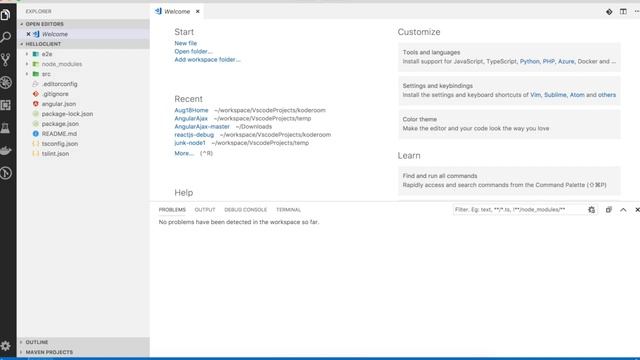
Task: Click the Vim keybindings link
Action: pyautogui.click(x=536, y=95)
